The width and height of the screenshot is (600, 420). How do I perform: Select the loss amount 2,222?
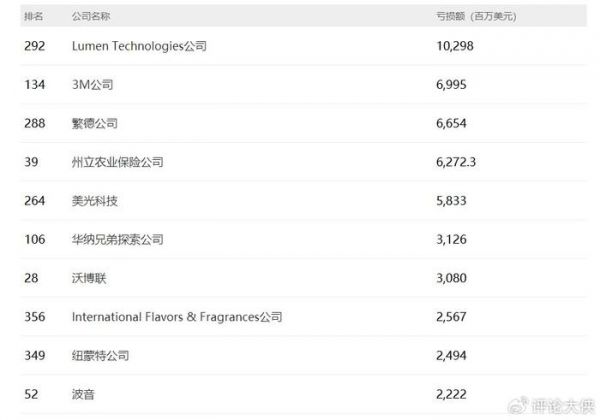click(450, 395)
